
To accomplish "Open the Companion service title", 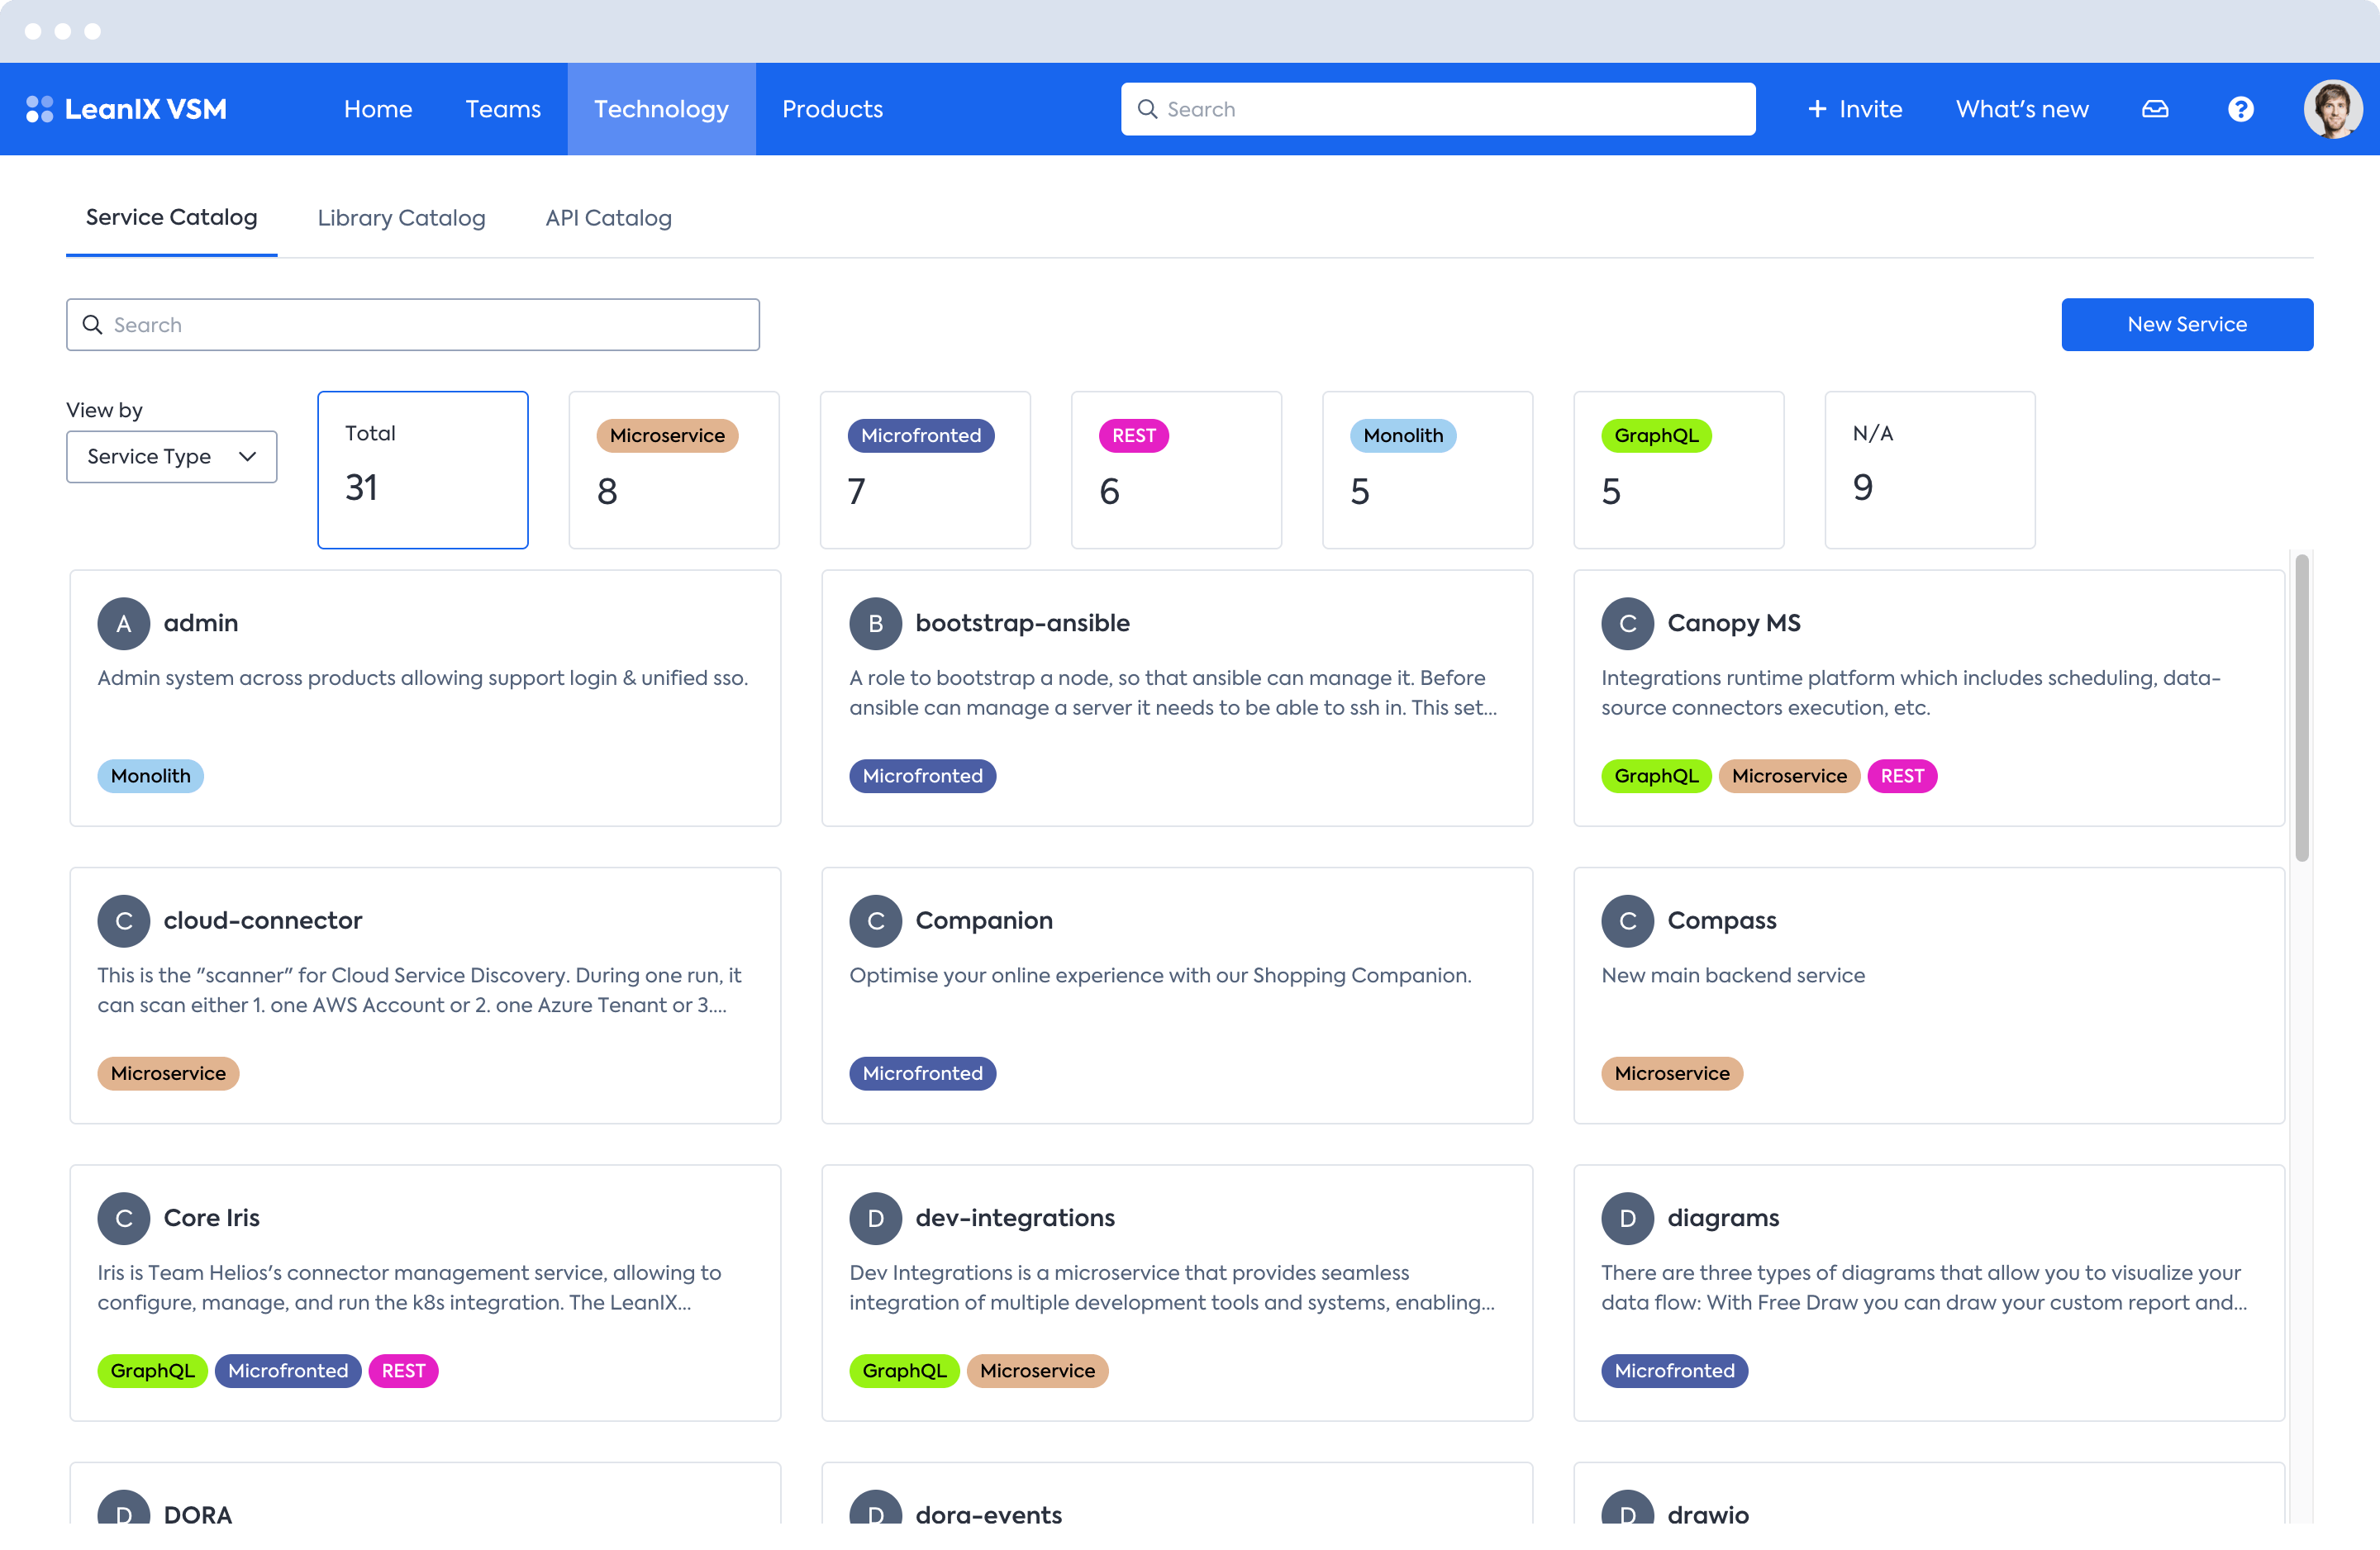I will point(984,921).
